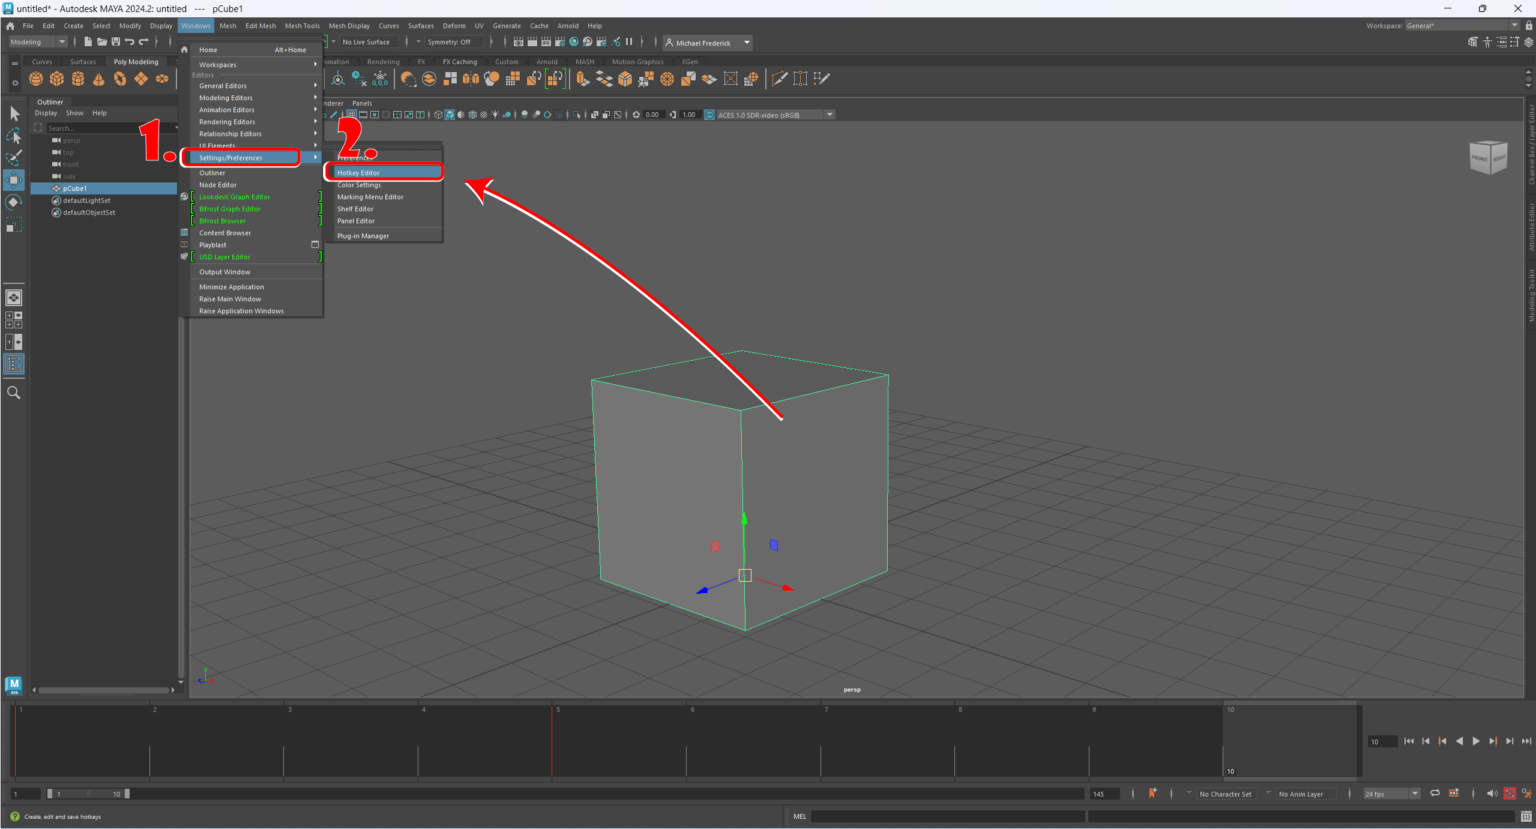Open the HumanIK character icon at top right
Image resolution: width=1536 pixels, height=829 pixels.
pyautogui.click(x=1487, y=42)
